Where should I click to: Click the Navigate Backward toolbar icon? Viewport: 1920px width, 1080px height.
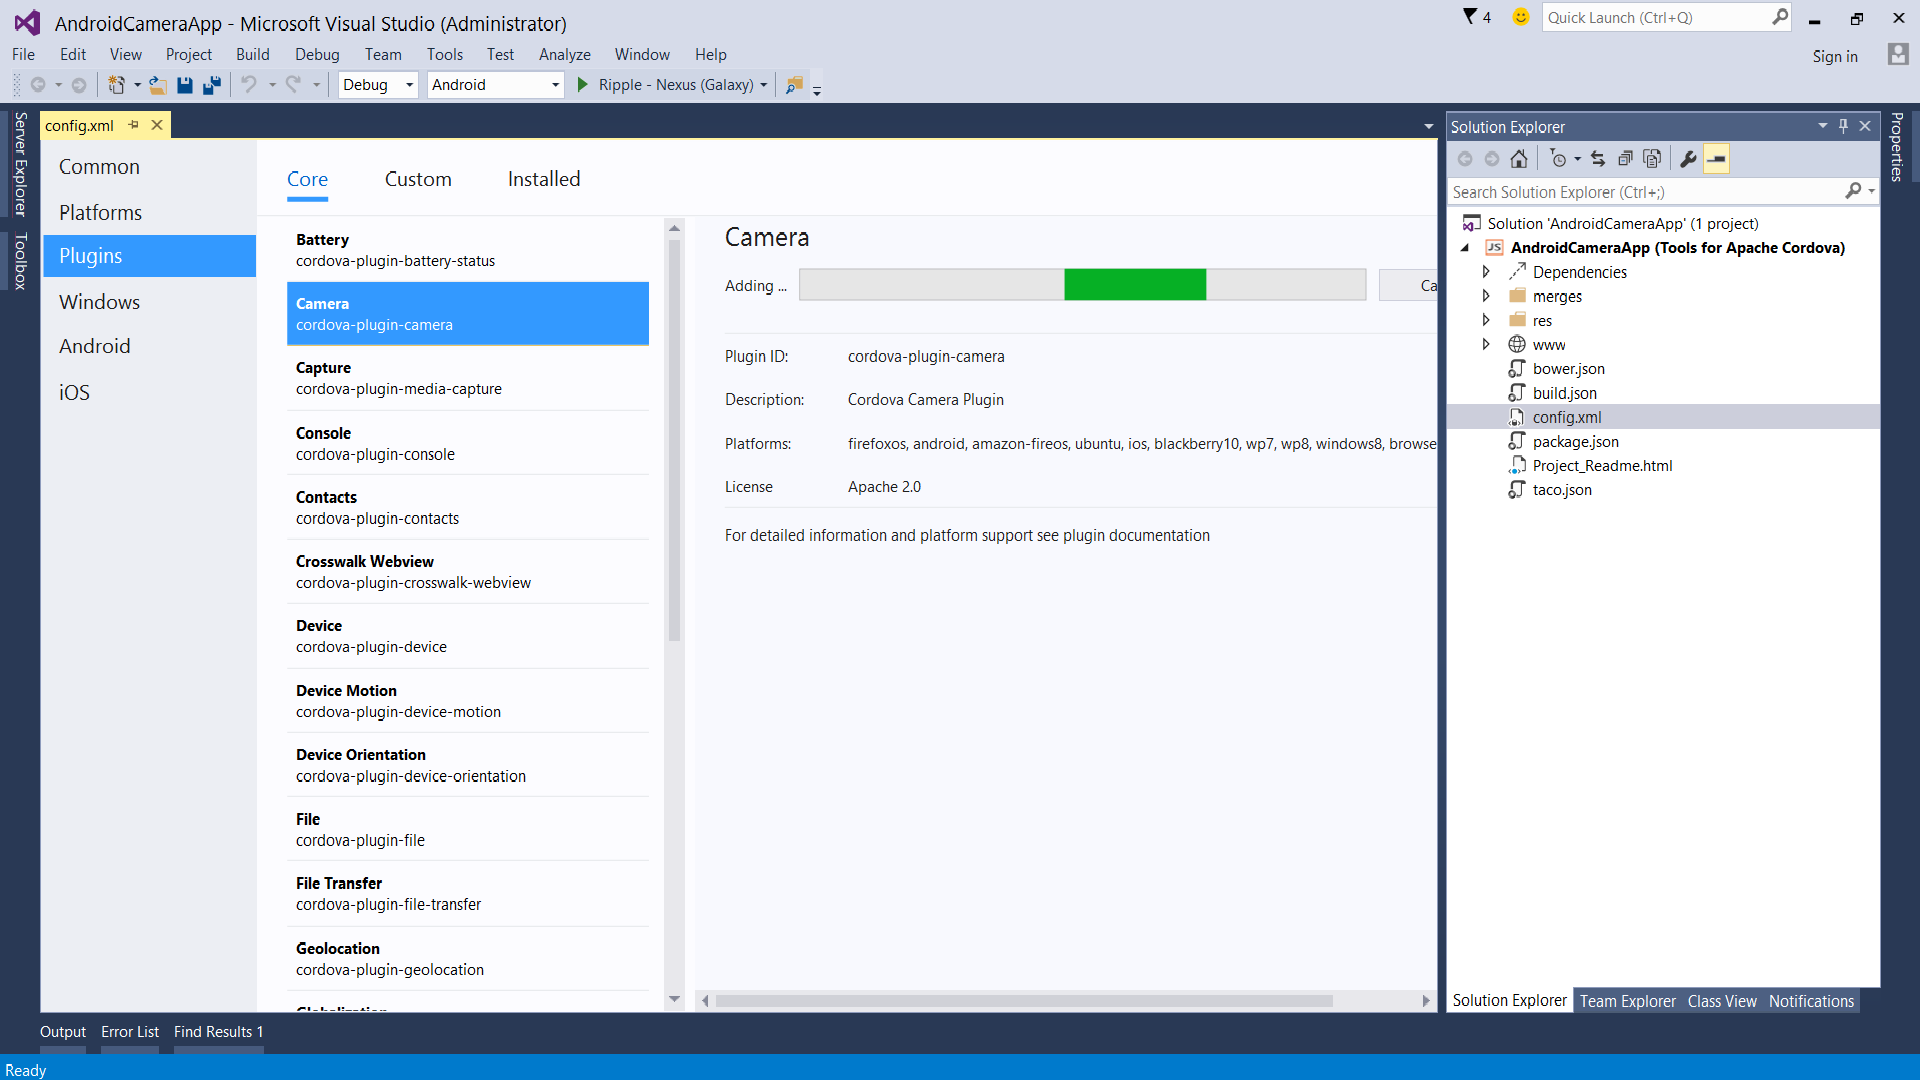pyautogui.click(x=38, y=85)
